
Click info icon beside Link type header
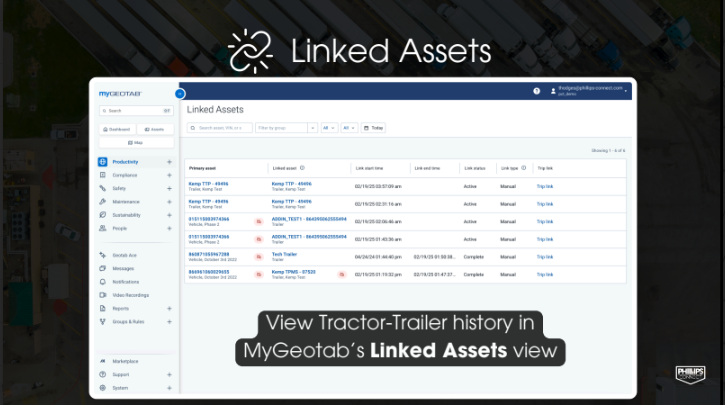[523, 168]
